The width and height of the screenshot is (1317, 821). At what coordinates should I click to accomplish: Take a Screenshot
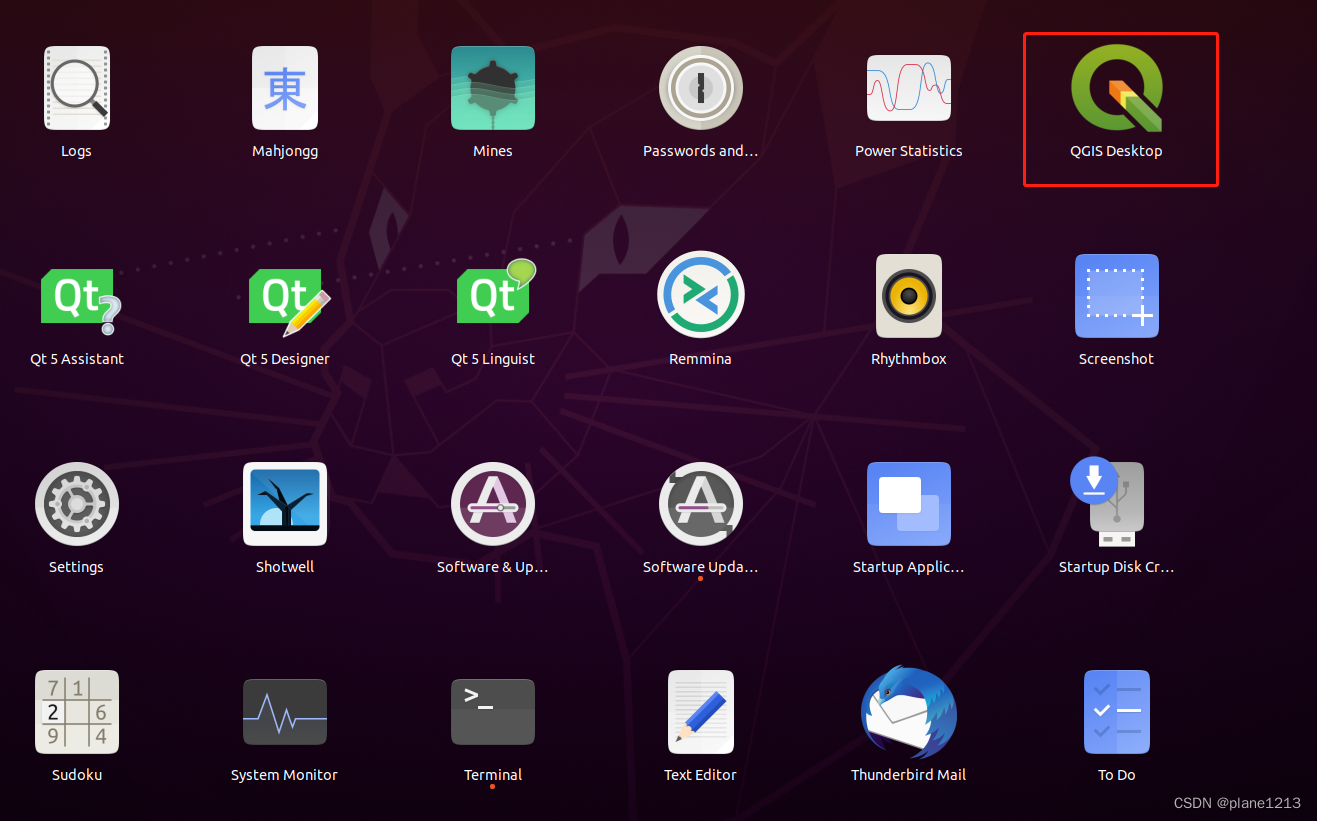(1116, 295)
